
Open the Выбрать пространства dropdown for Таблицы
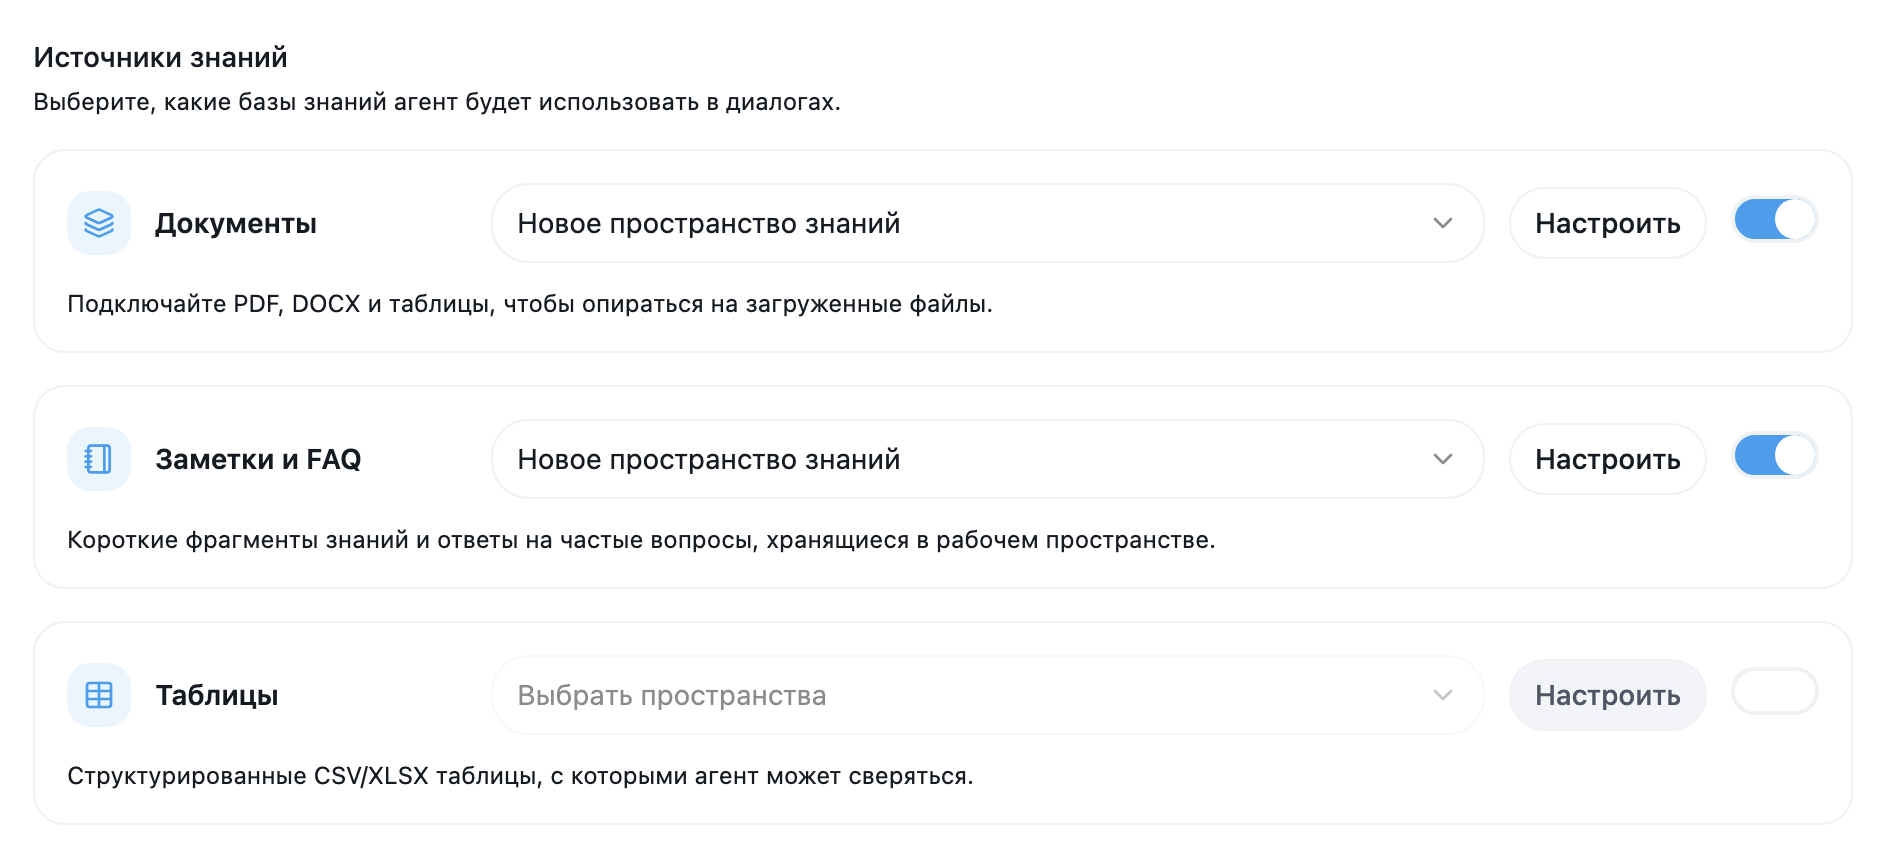(987, 694)
